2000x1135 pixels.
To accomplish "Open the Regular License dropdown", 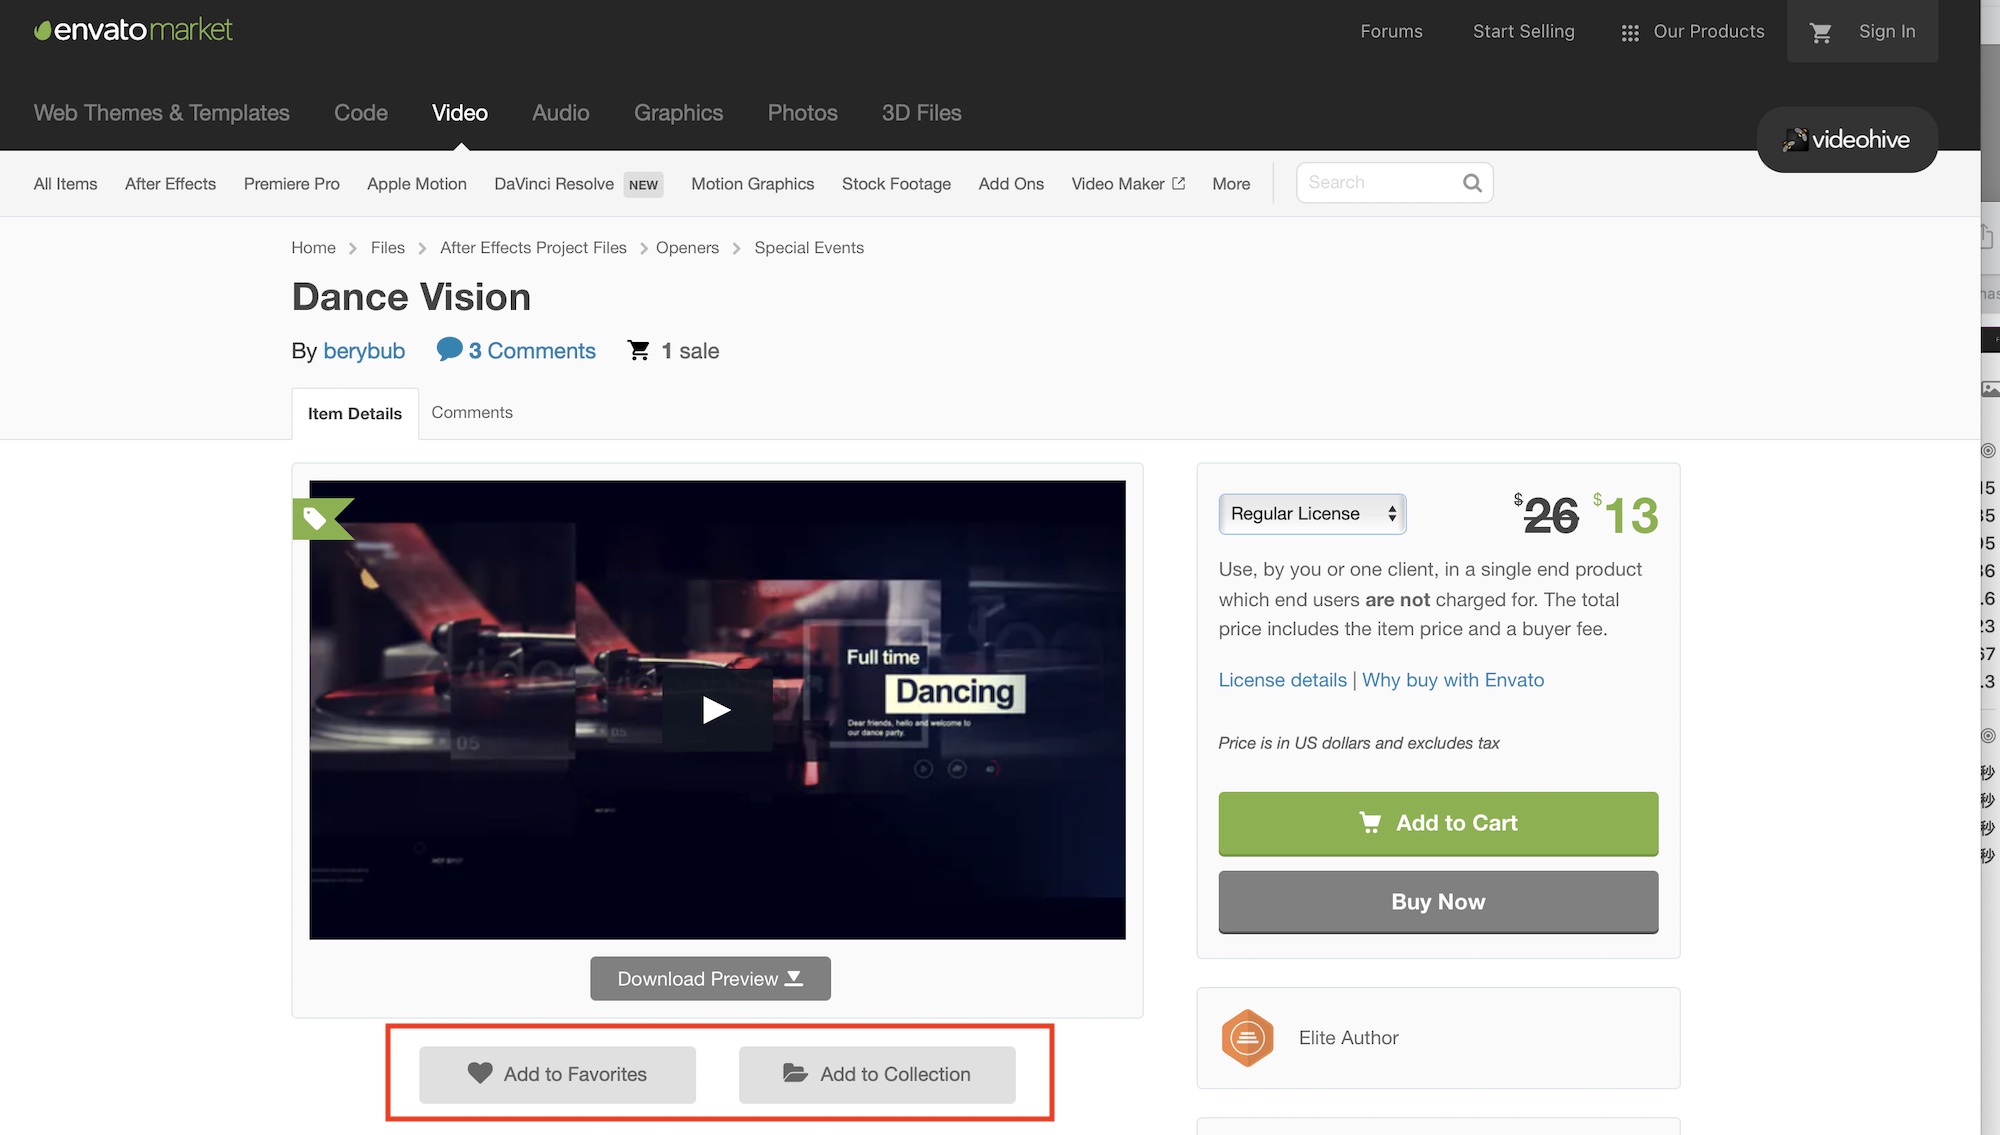I will tap(1312, 514).
